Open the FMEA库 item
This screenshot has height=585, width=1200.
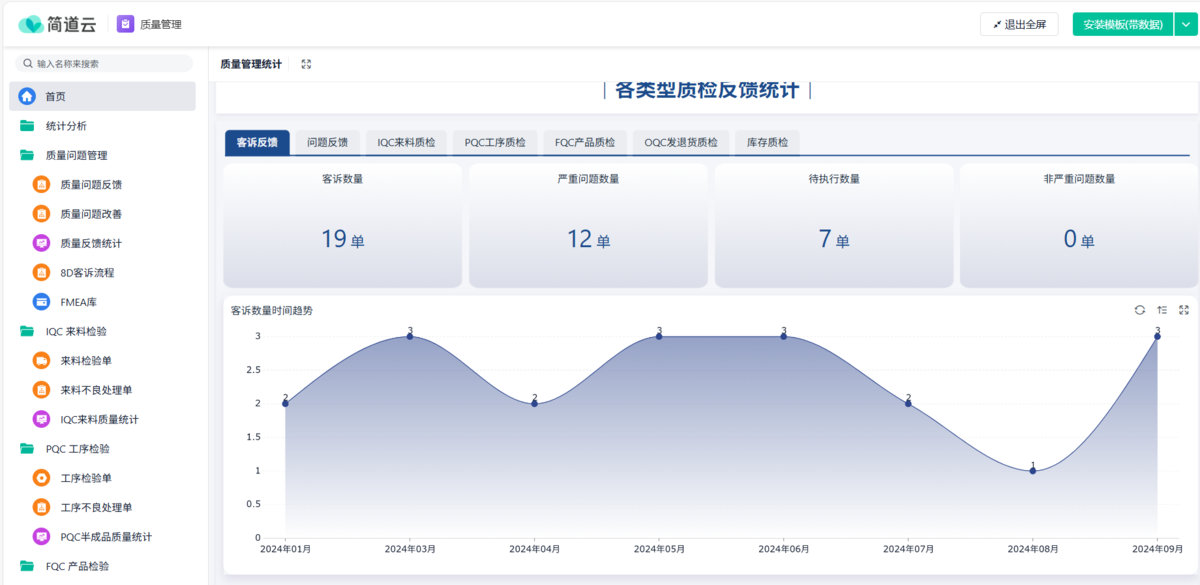coord(102,302)
